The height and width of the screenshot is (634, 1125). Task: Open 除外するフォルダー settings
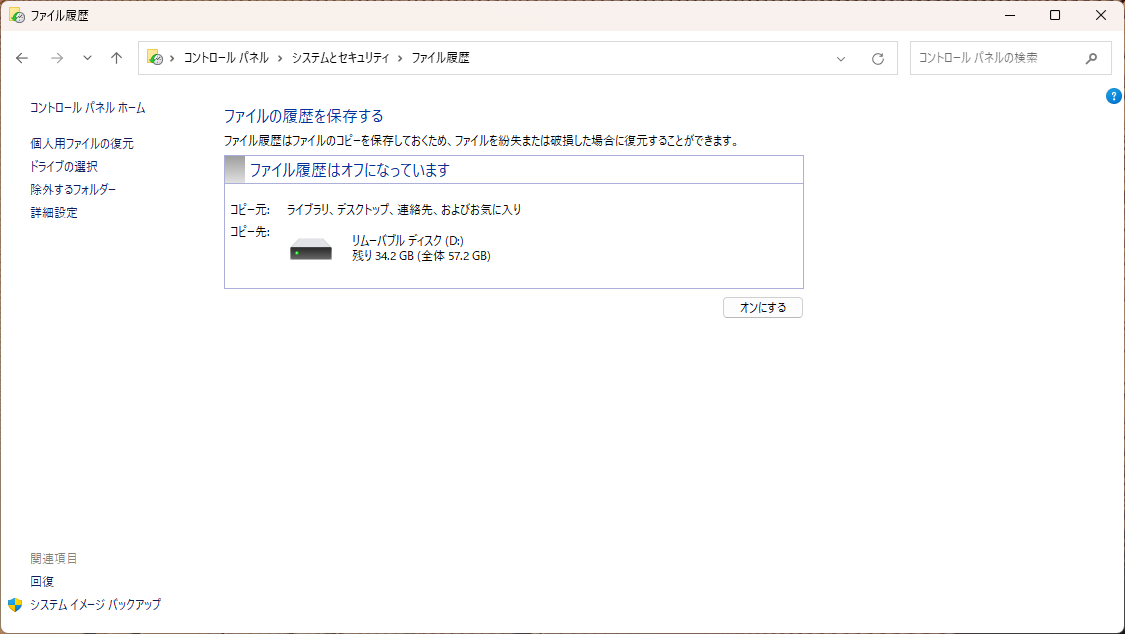73,190
